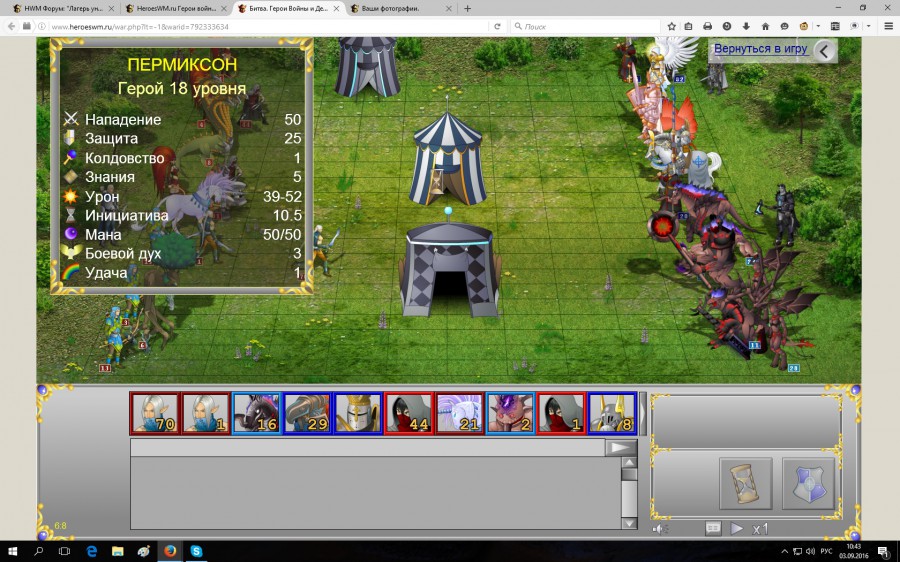Viewport: 900px width, 562px height.
Task: Open the chat smiley icon in toolbar
Action: 784,26
